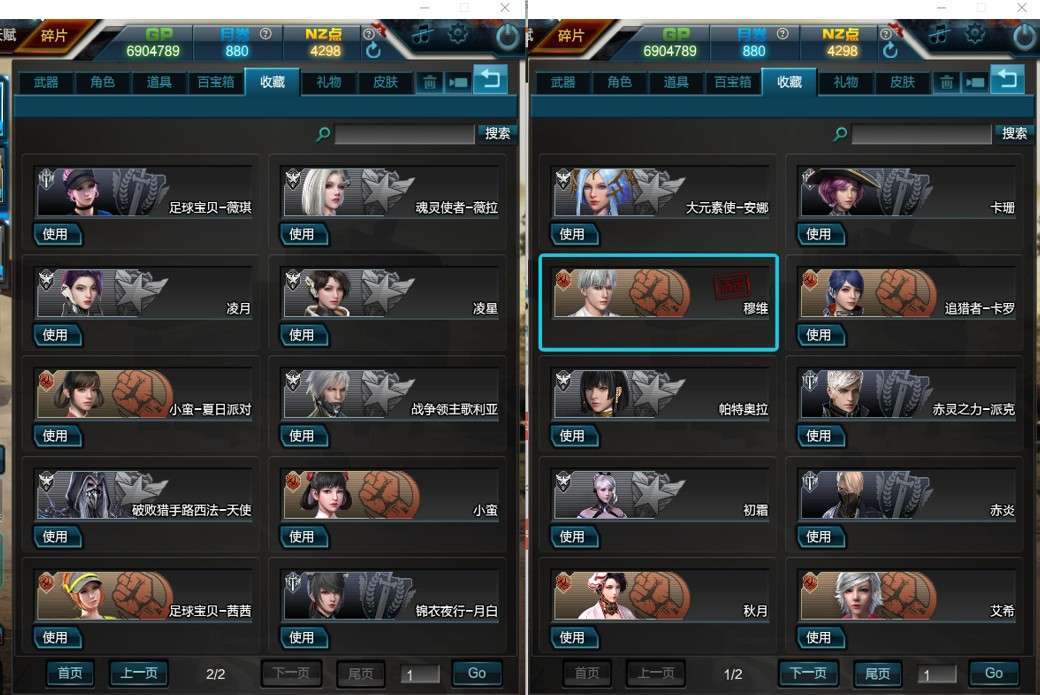The height and width of the screenshot is (695, 1040).
Task: Click 使用 under 魂灵使者-薇拉
Action: tap(304, 234)
